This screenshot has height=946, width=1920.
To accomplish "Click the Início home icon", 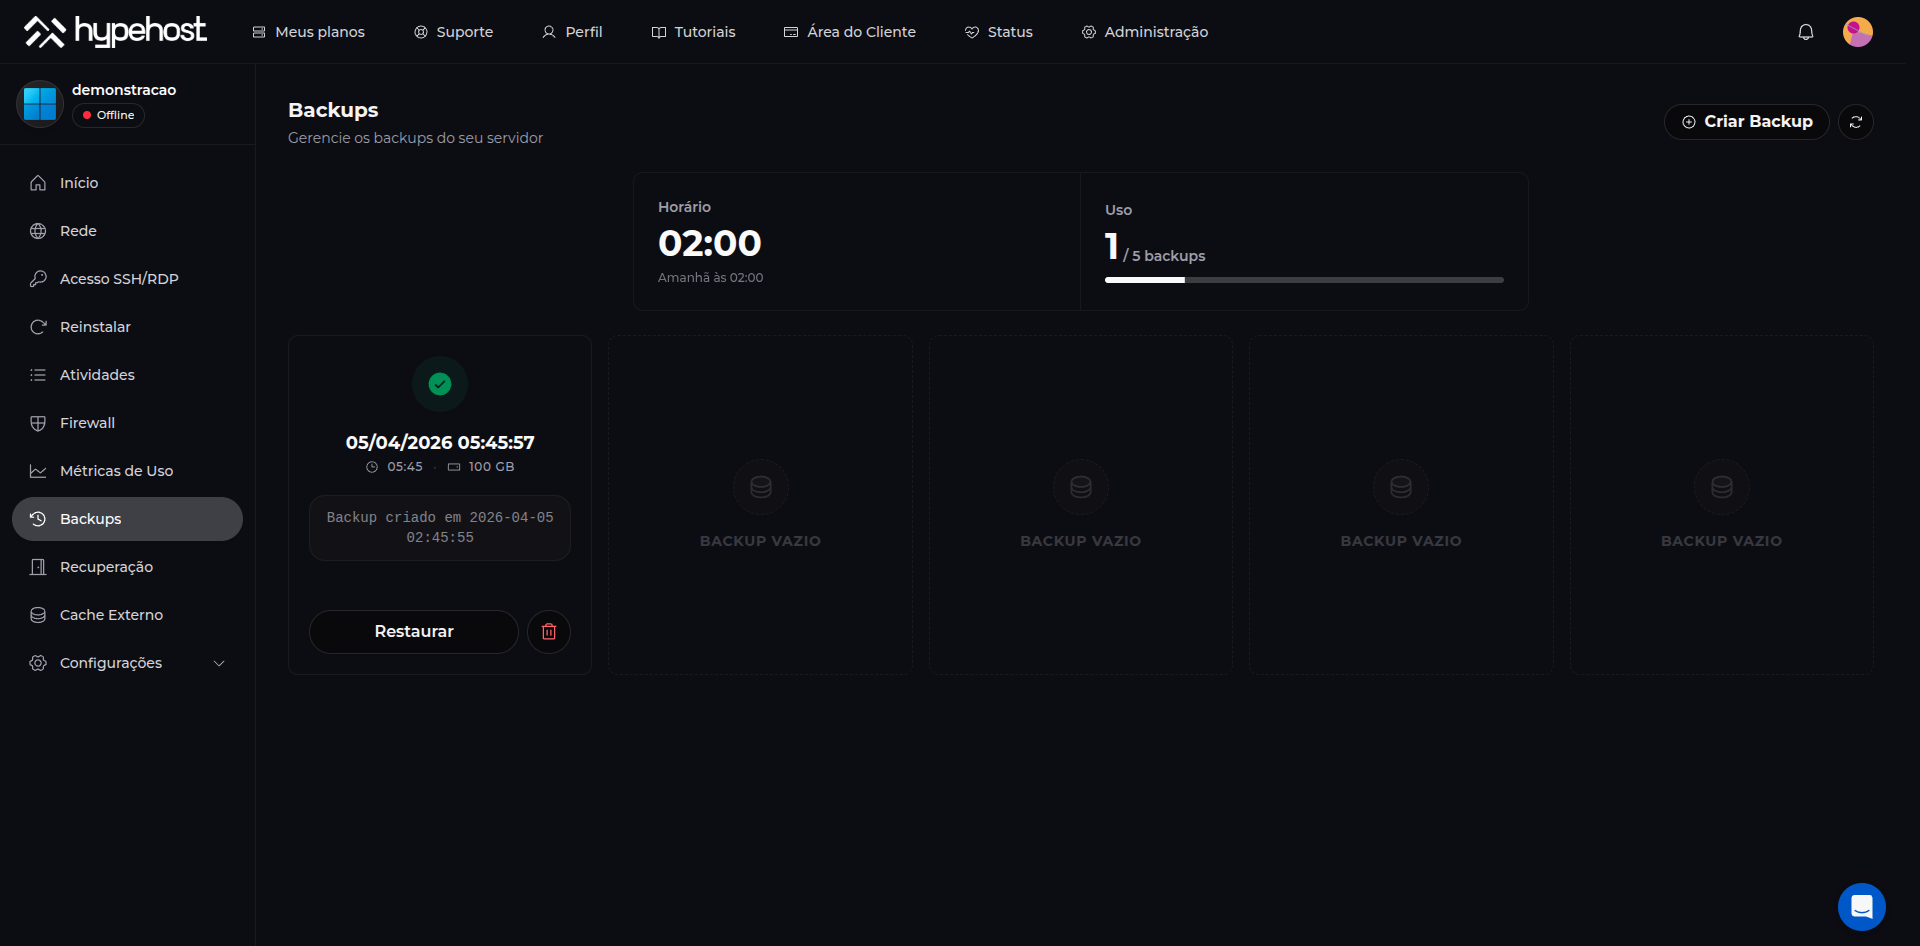I will (x=38, y=183).
